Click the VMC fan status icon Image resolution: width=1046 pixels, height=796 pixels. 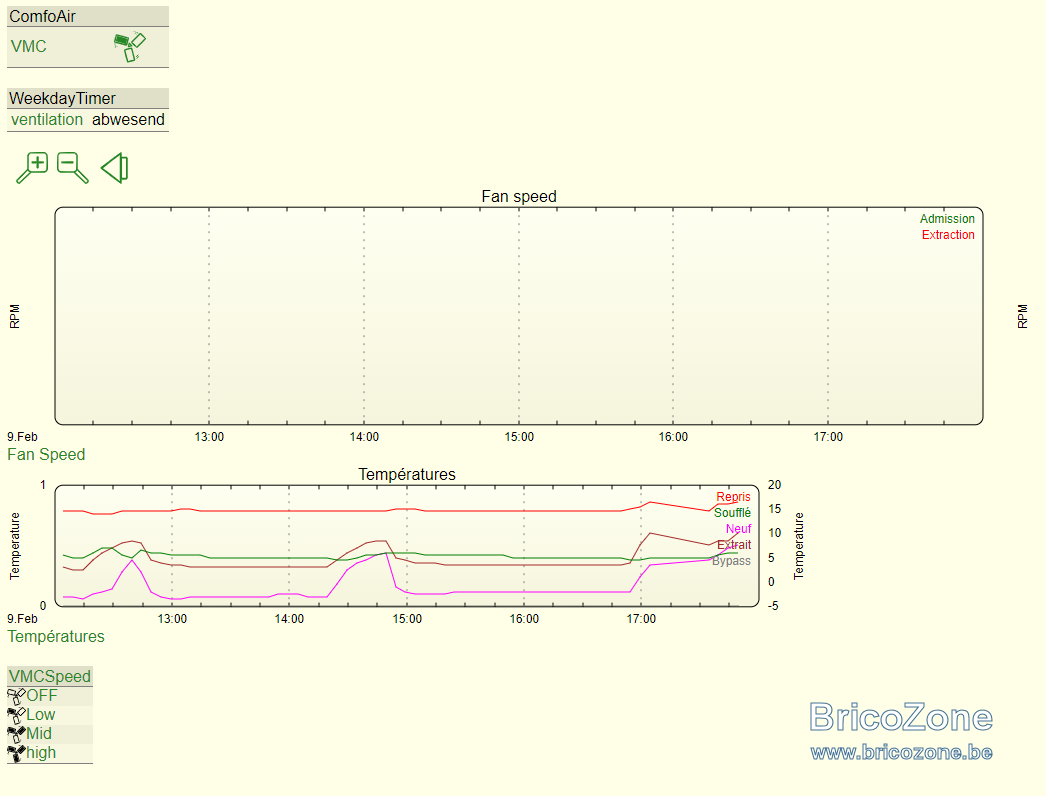(129, 47)
